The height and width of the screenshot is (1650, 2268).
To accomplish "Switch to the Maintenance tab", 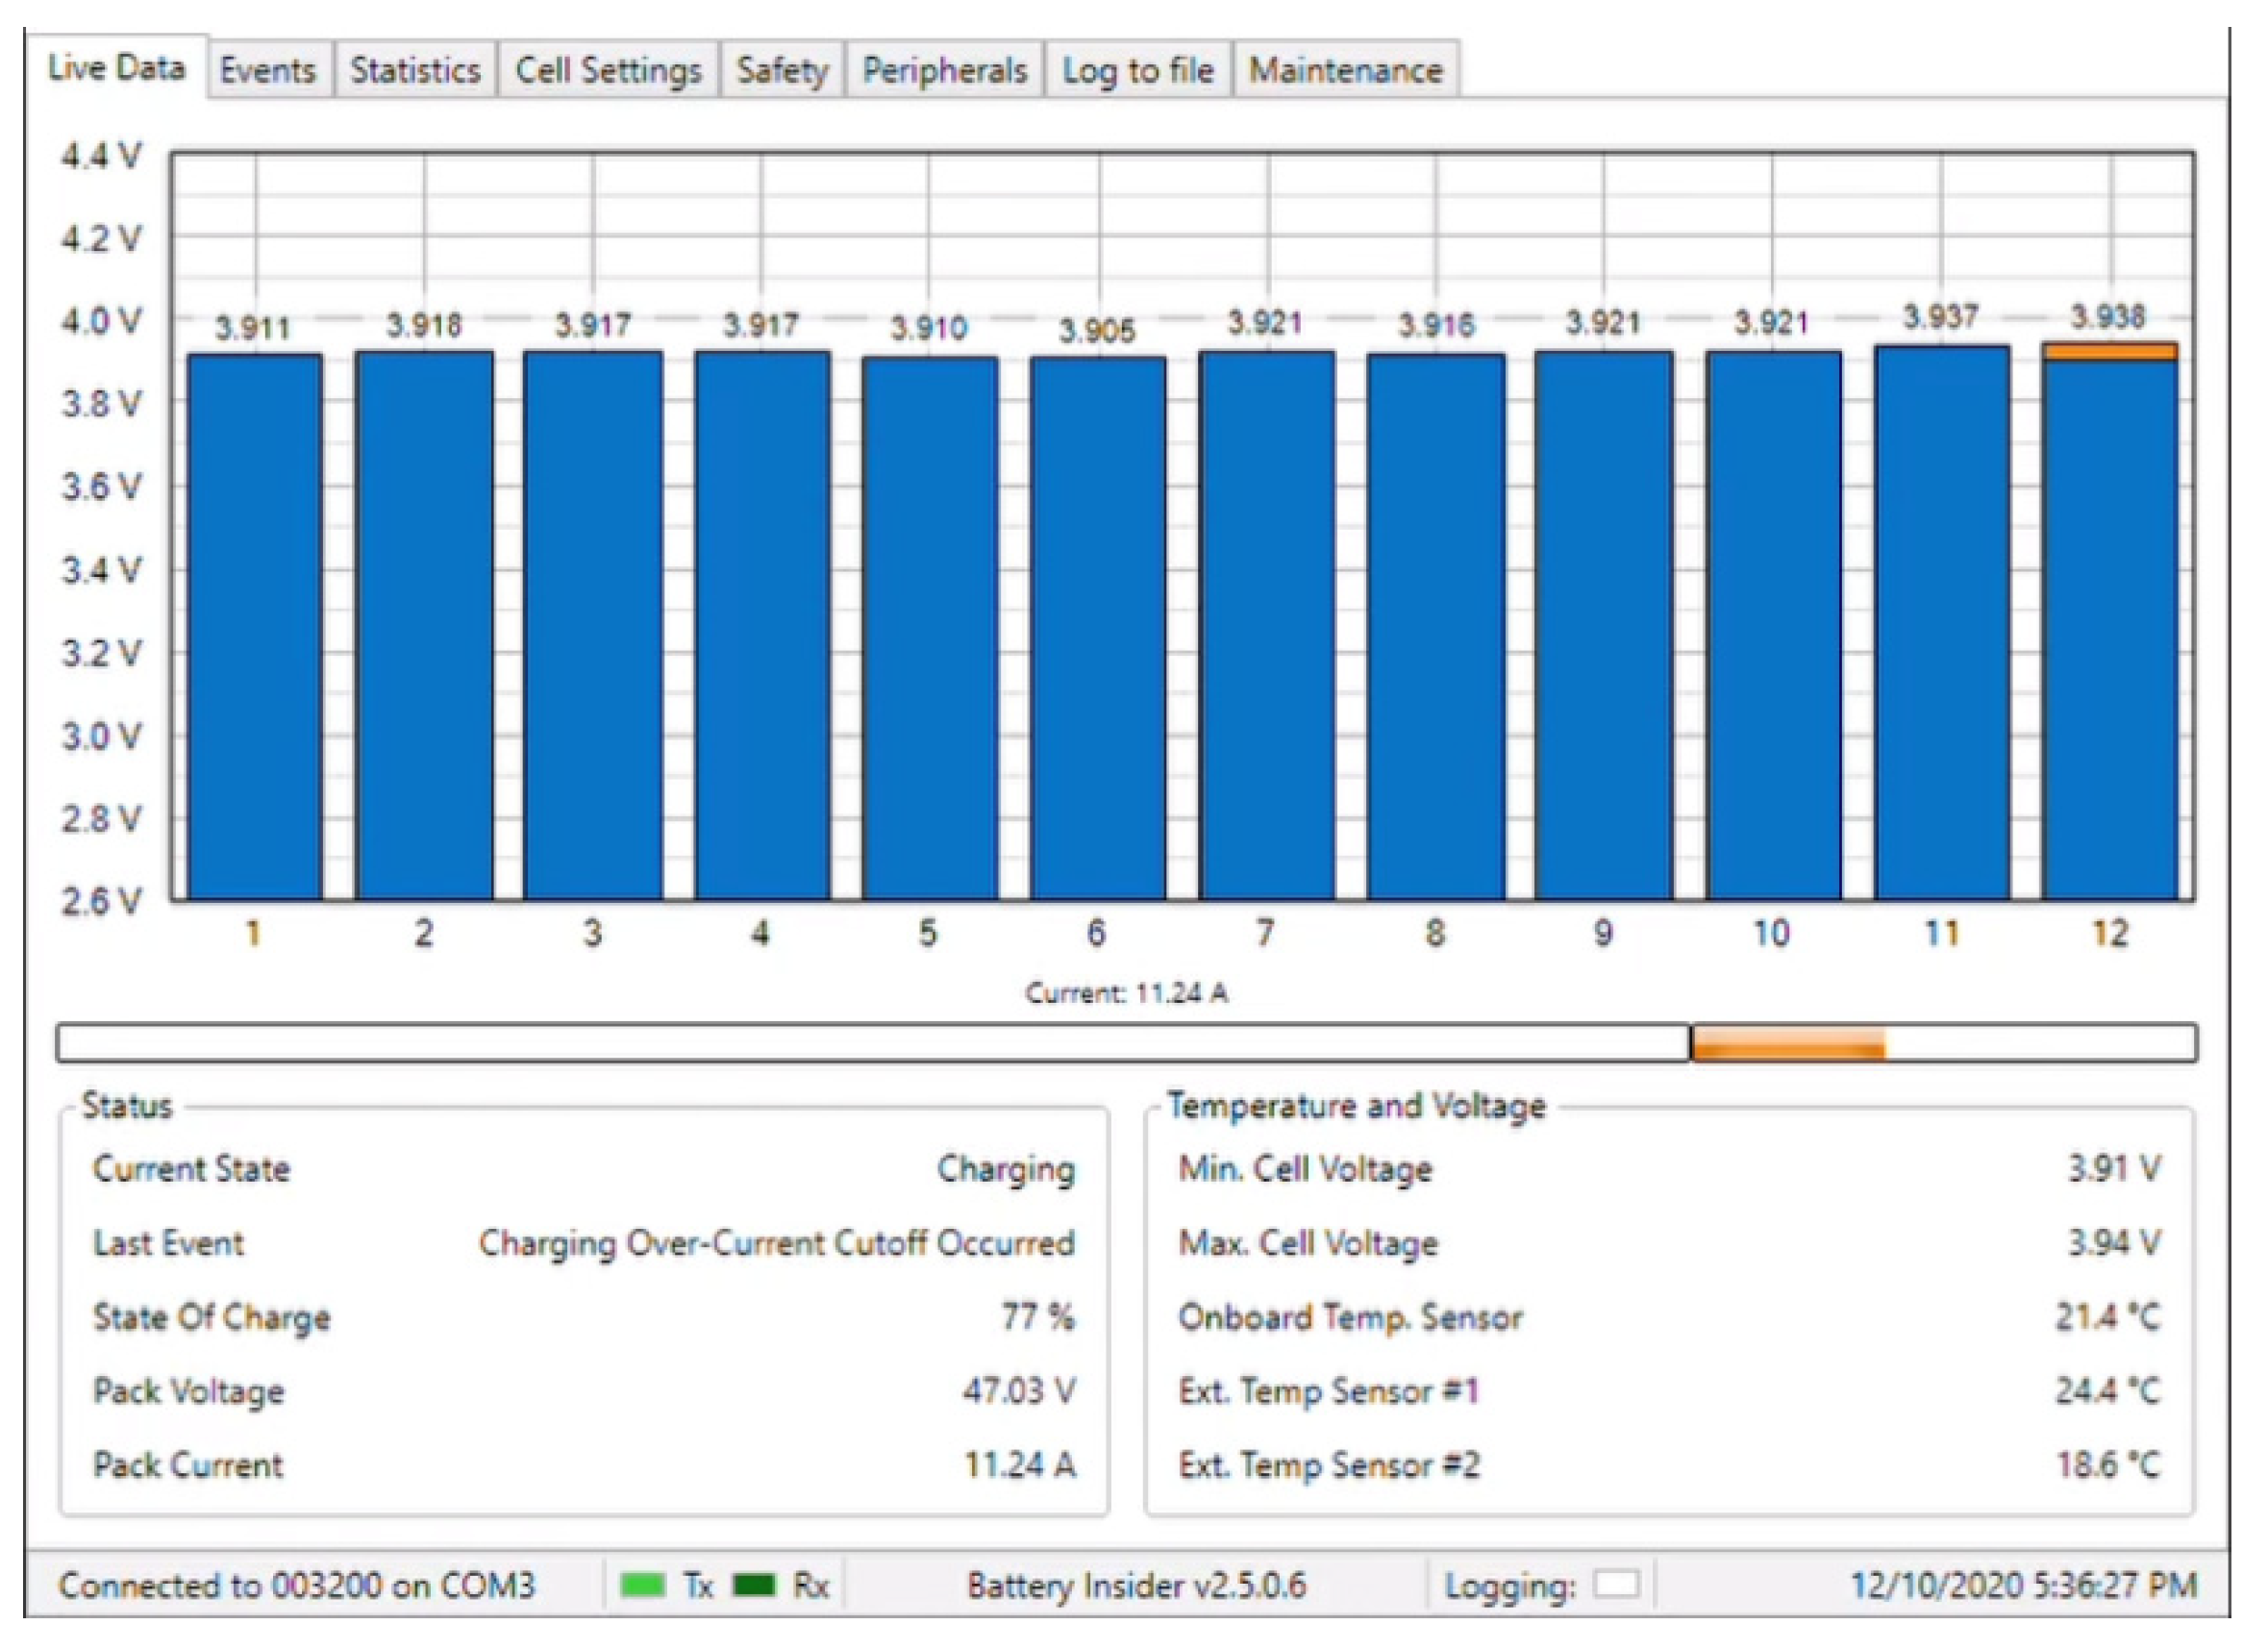I will (1346, 70).
